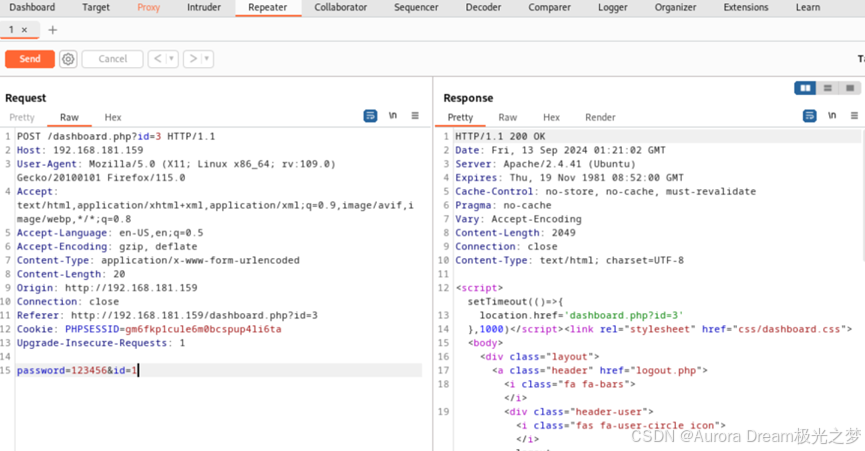The height and width of the screenshot is (451, 865).
Task: Go to the Intruder tab
Action: coord(204,7)
